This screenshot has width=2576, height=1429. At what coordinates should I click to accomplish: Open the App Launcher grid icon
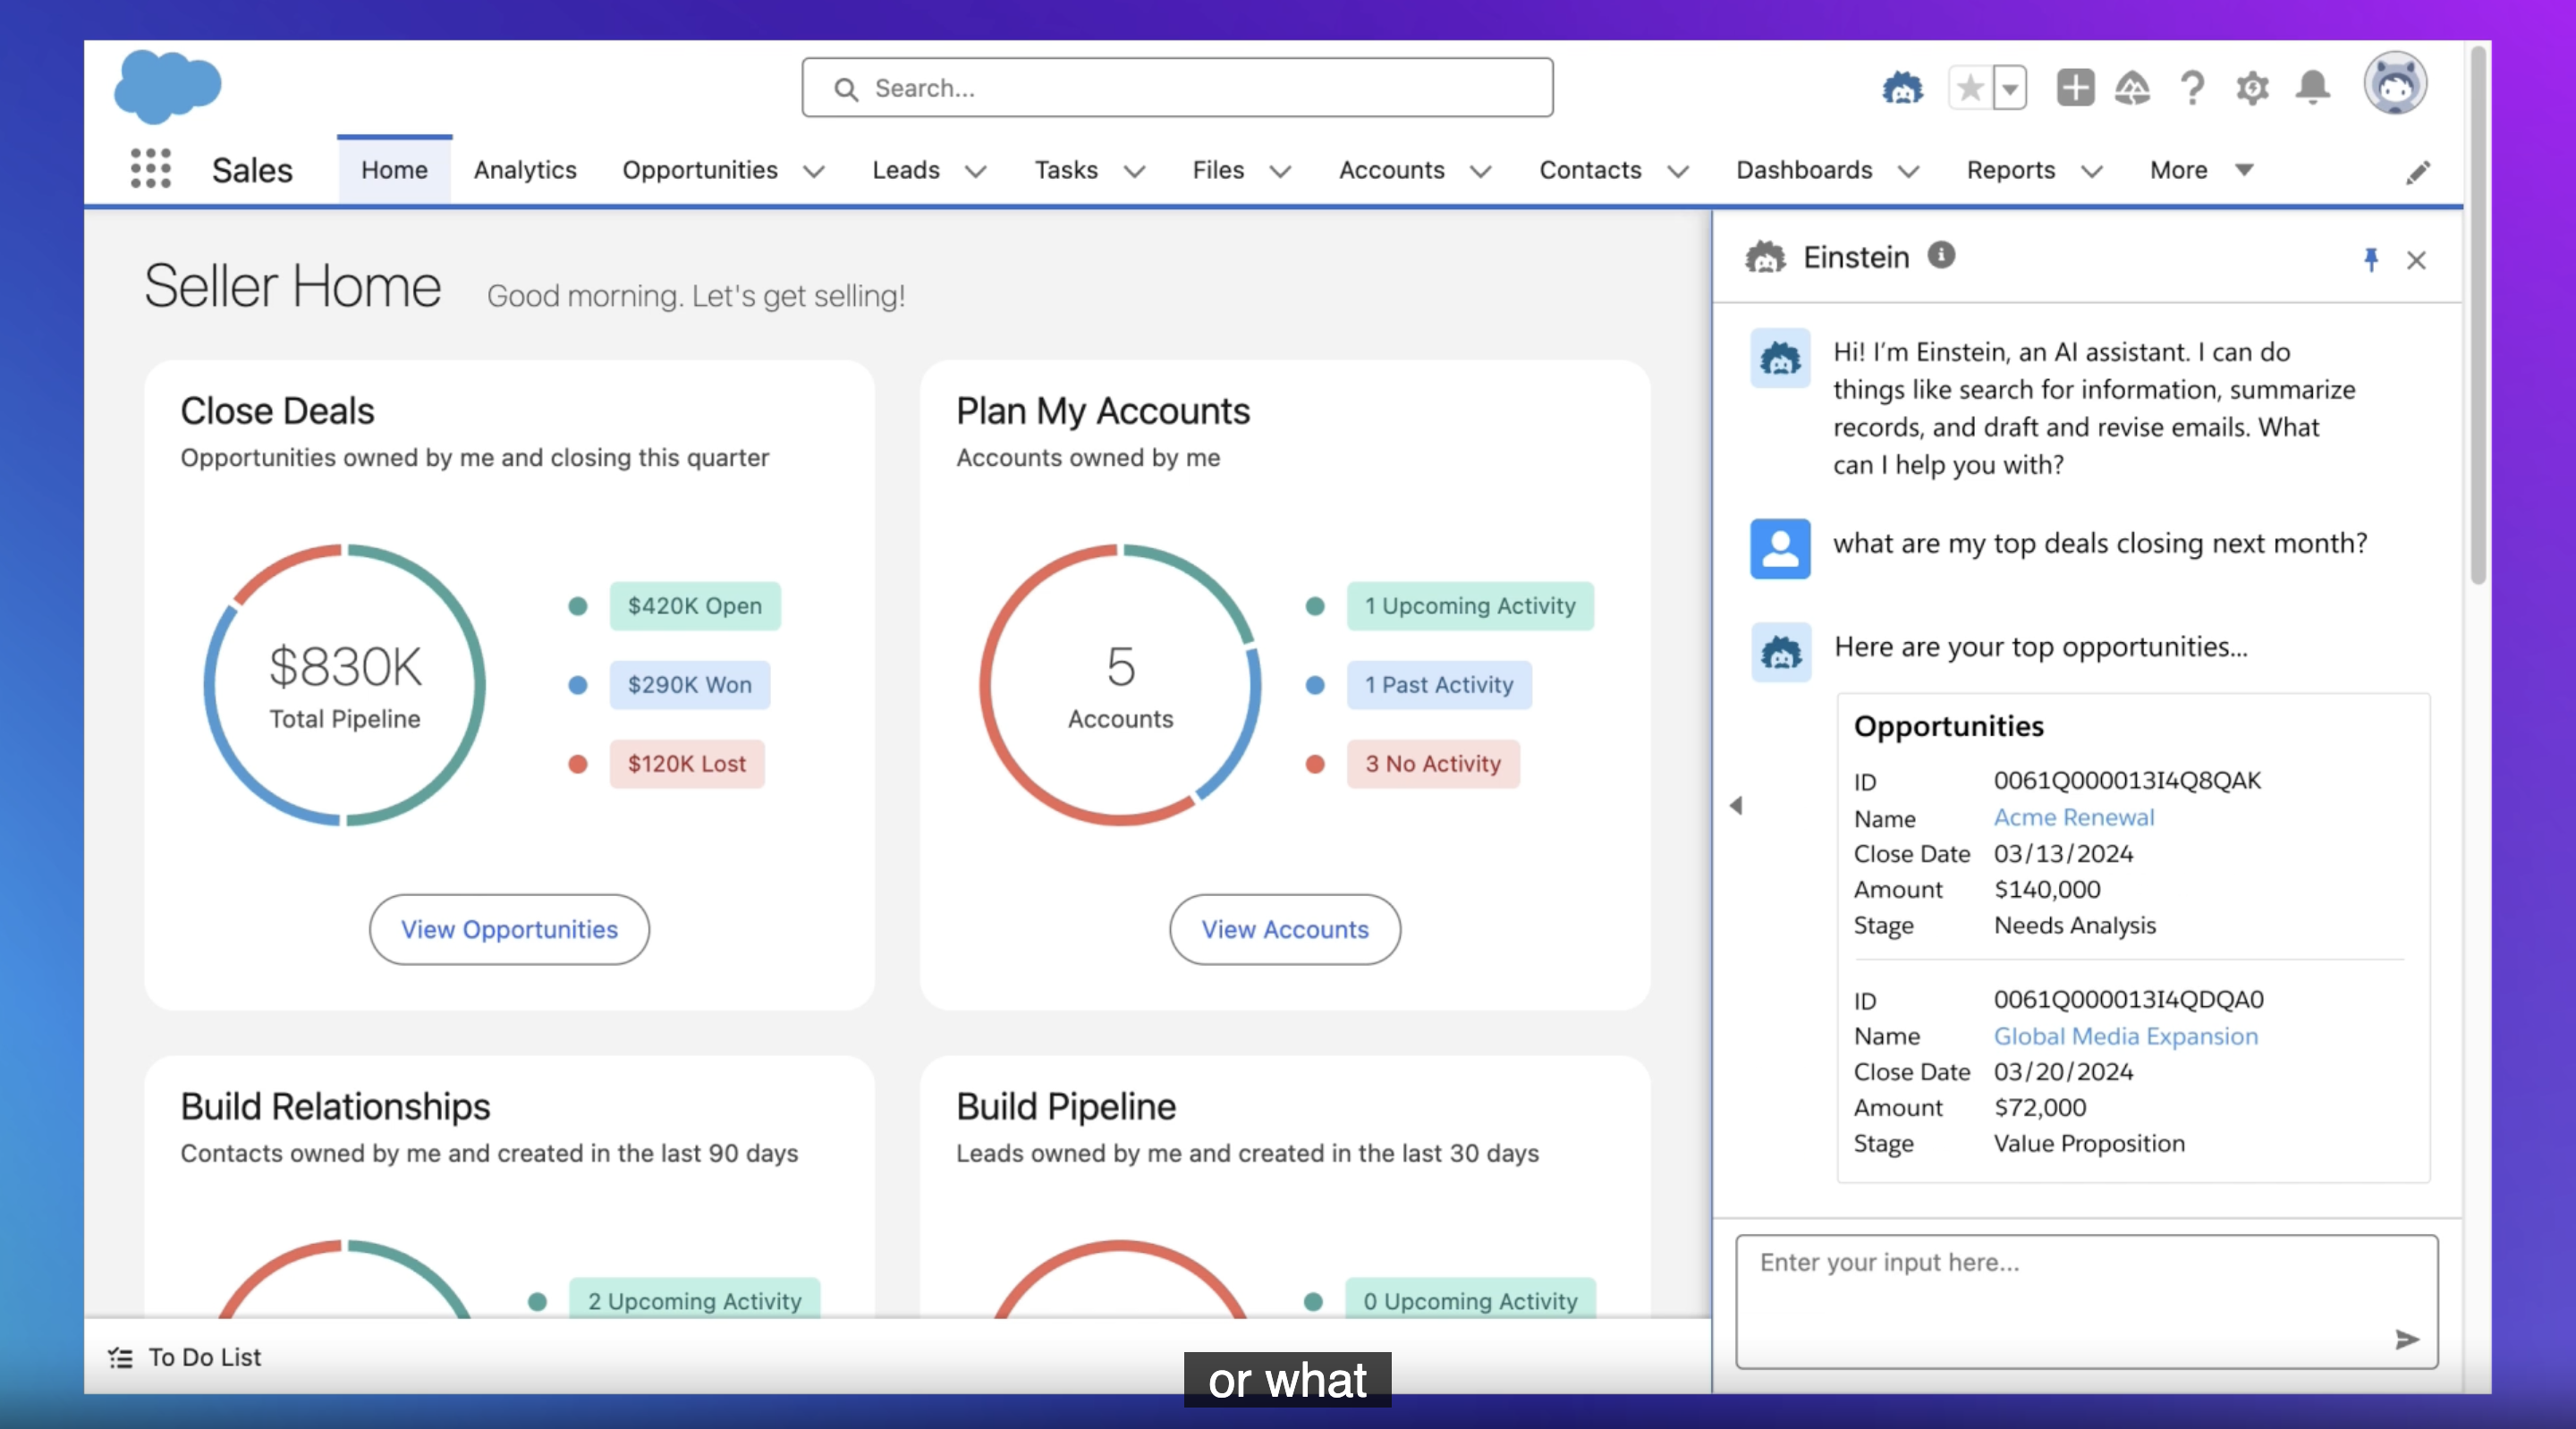pyautogui.click(x=151, y=168)
